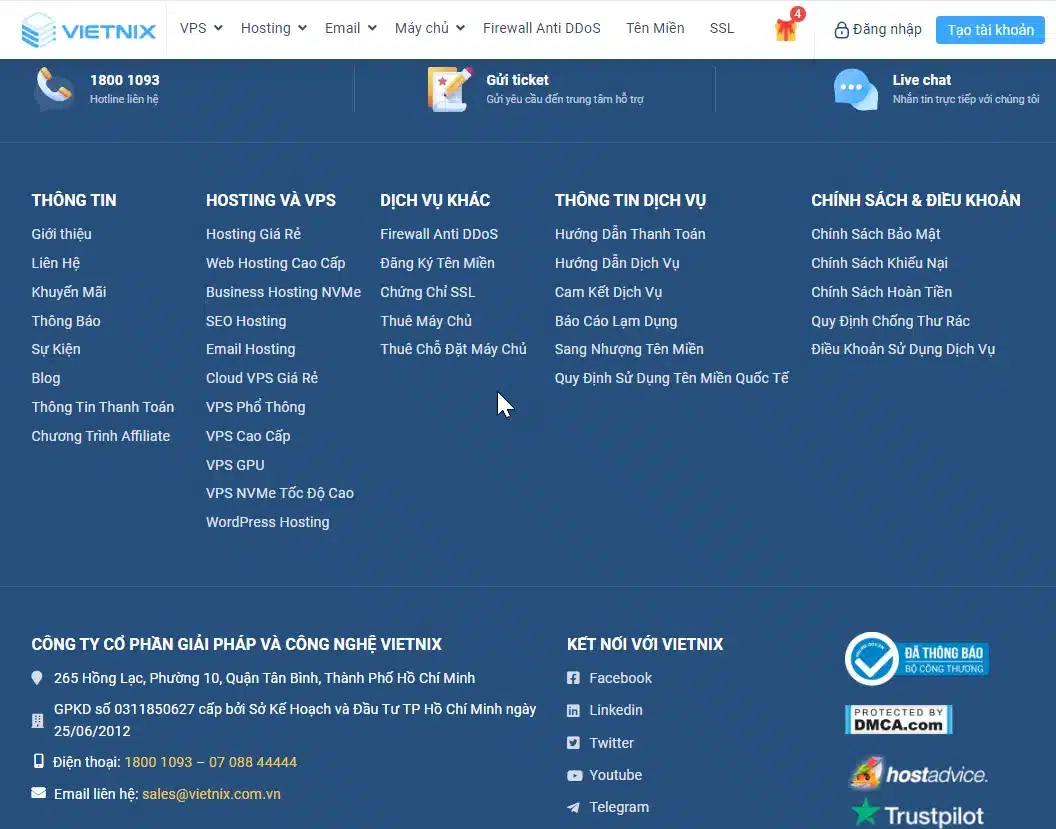Expand the Hosting dropdown menu
This screenshot has width=1056, height=829.
click(273, 28)
